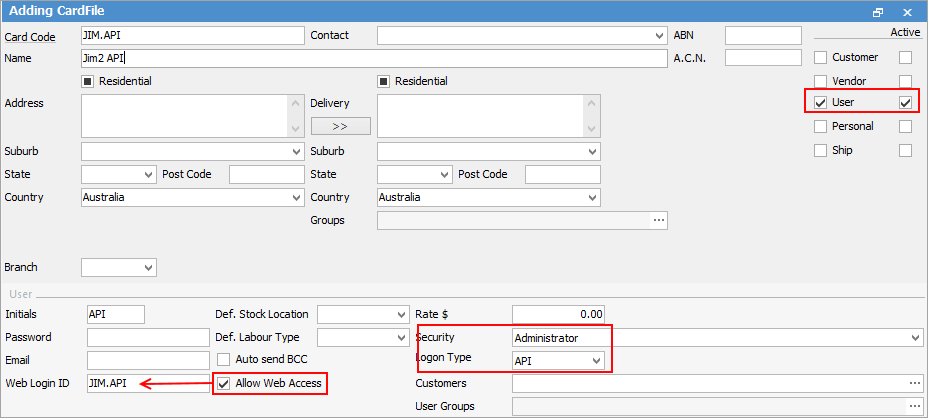Open the Security level dropdown
The image size is (928, 418).
[915, 338]
